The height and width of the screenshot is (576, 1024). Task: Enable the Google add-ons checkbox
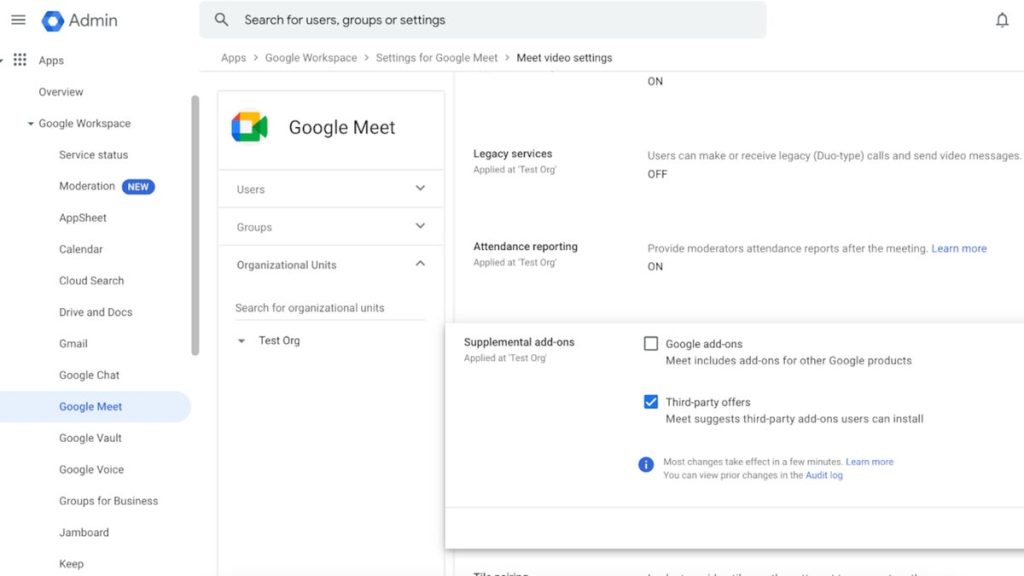tap(651, 344)
